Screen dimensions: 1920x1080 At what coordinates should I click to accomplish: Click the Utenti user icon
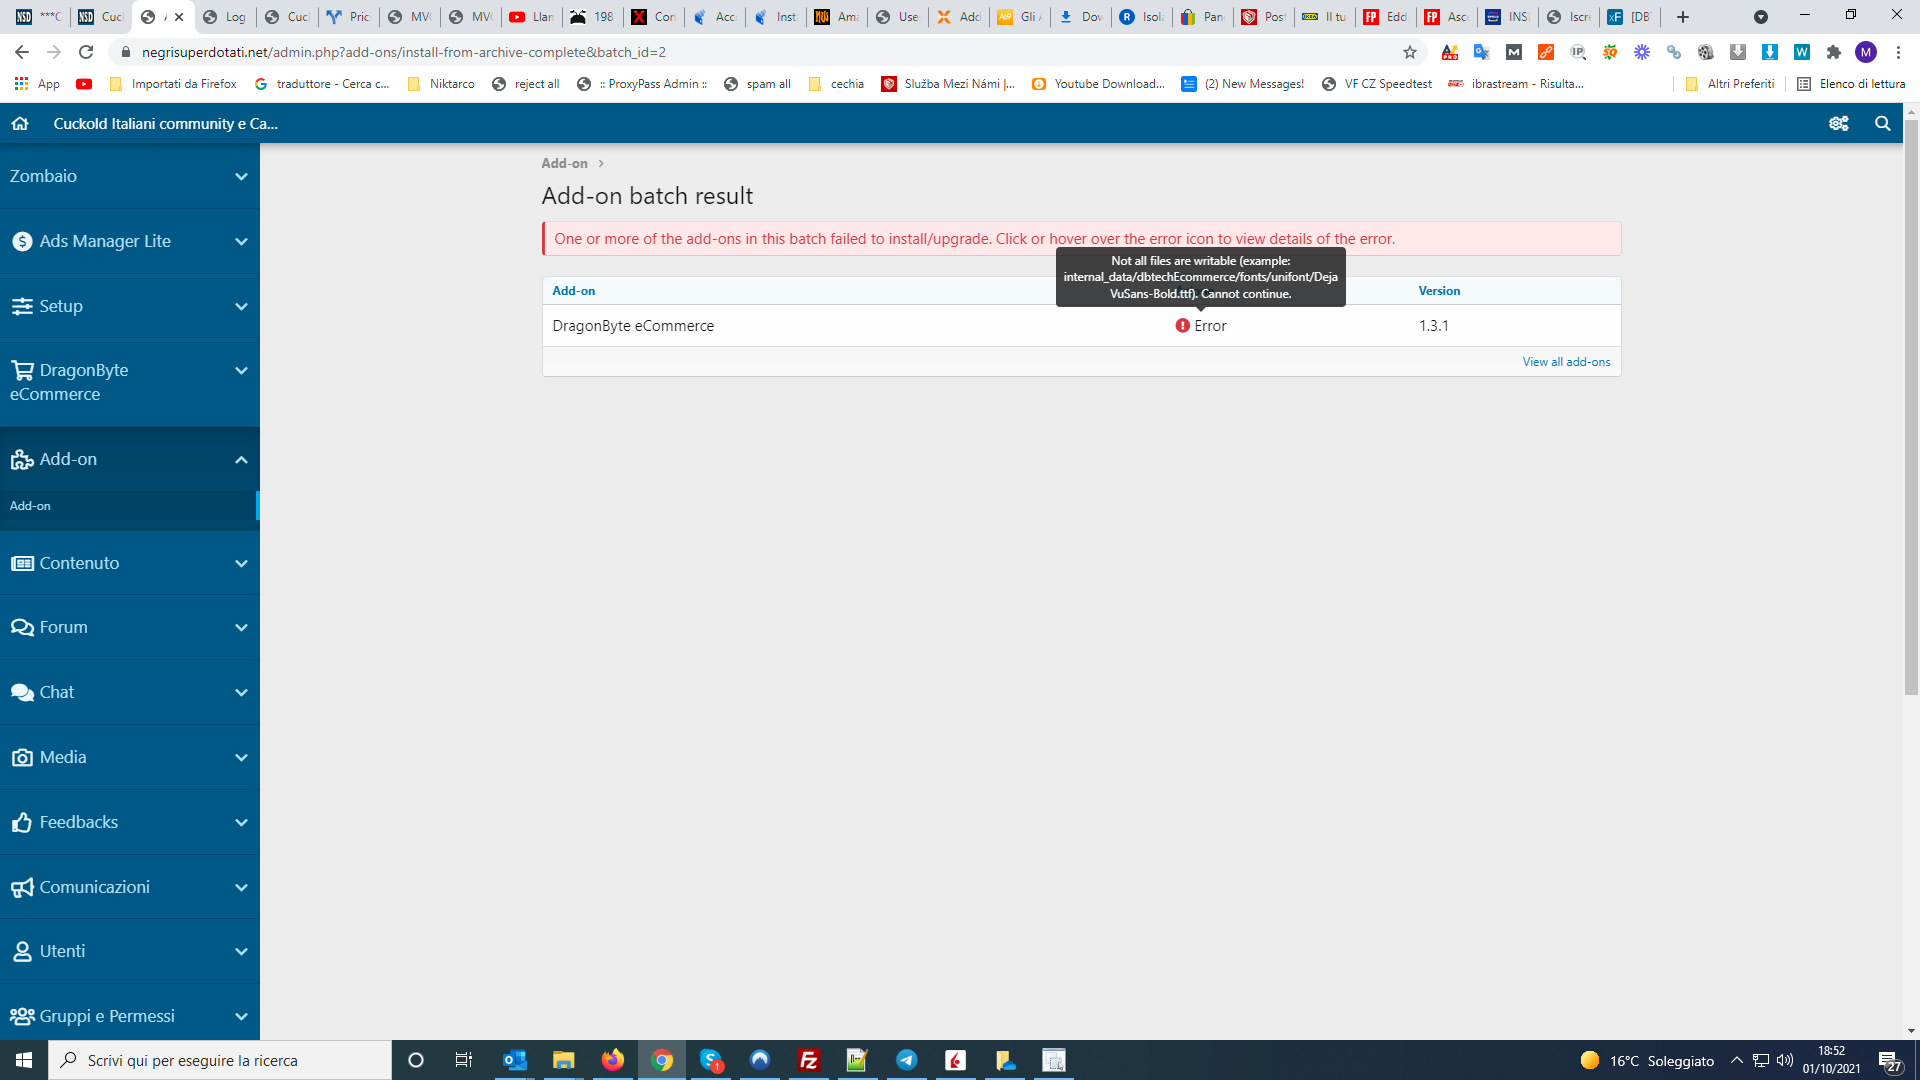22,951
